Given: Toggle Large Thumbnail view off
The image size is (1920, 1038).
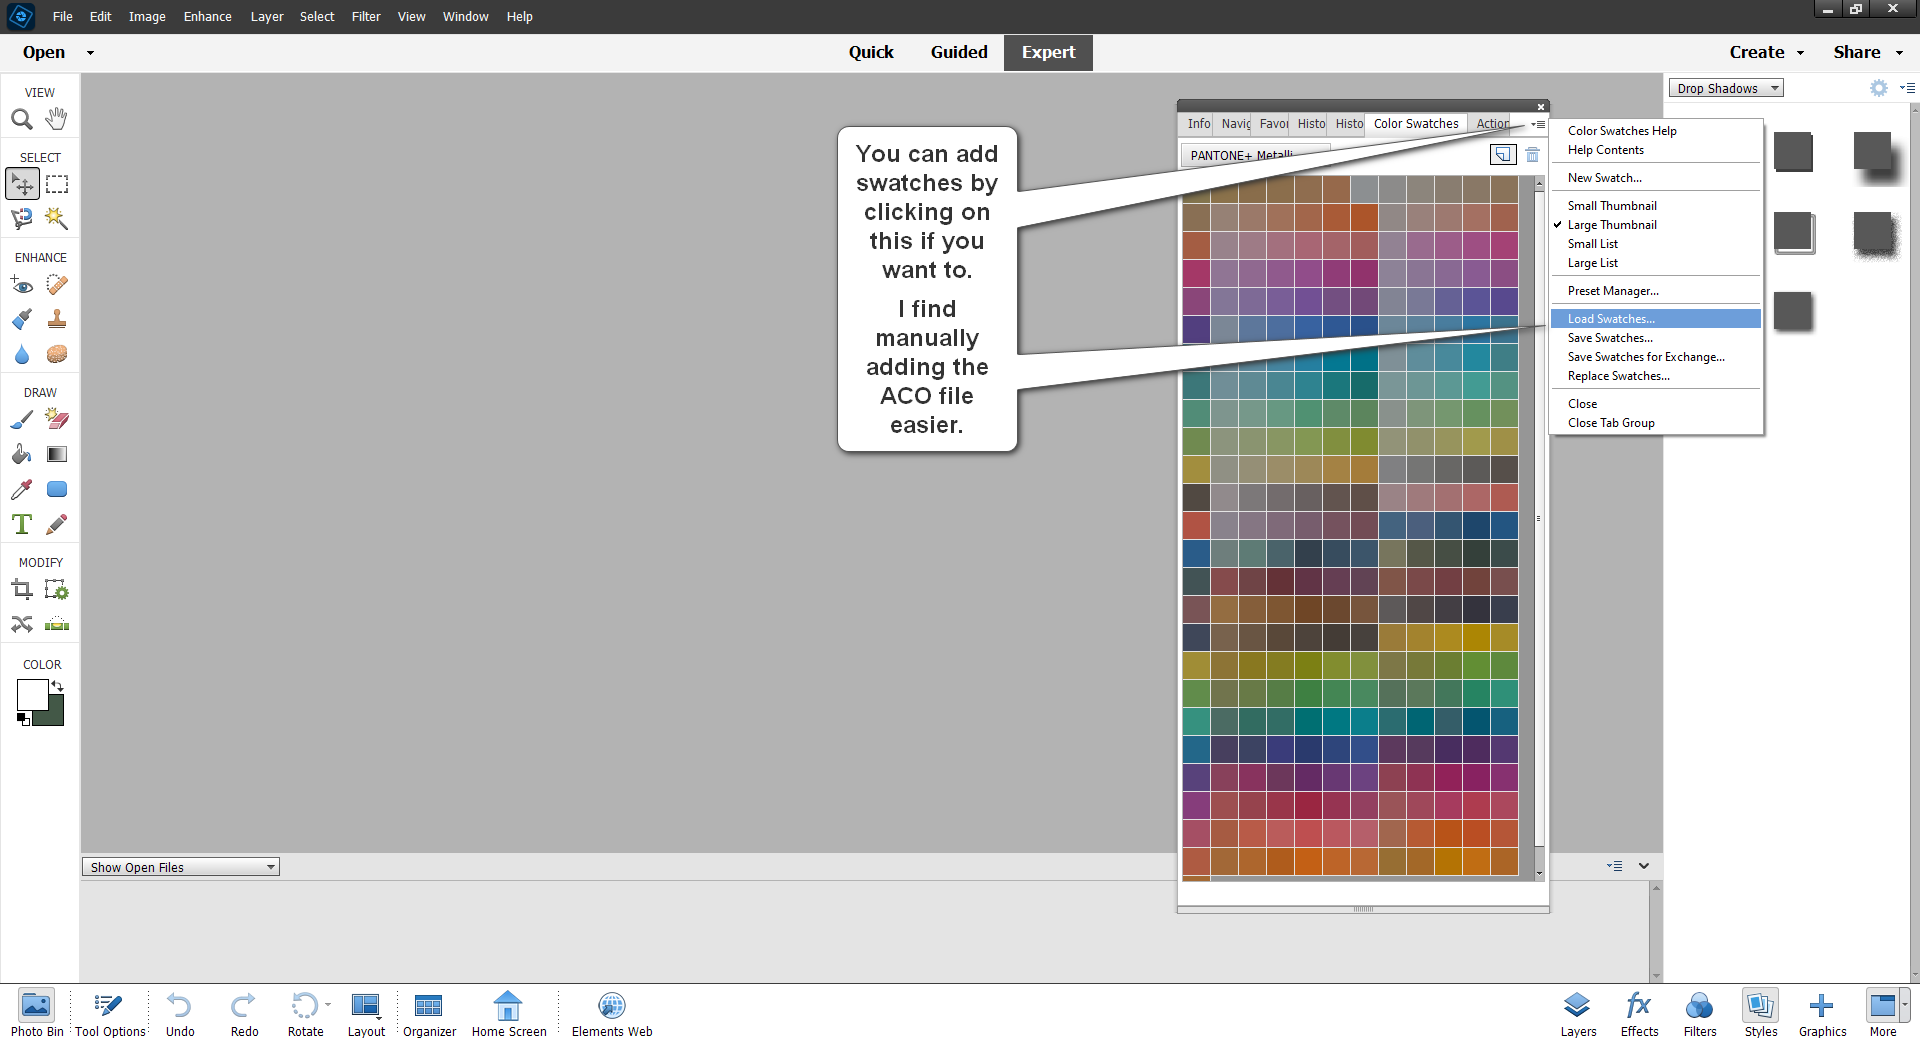Looking at the screenshot, I should point(1613,224).
